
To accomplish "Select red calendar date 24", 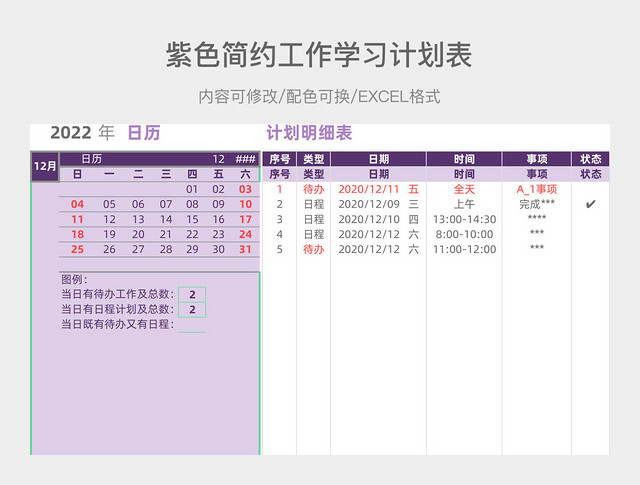I will tap(245, 235).
